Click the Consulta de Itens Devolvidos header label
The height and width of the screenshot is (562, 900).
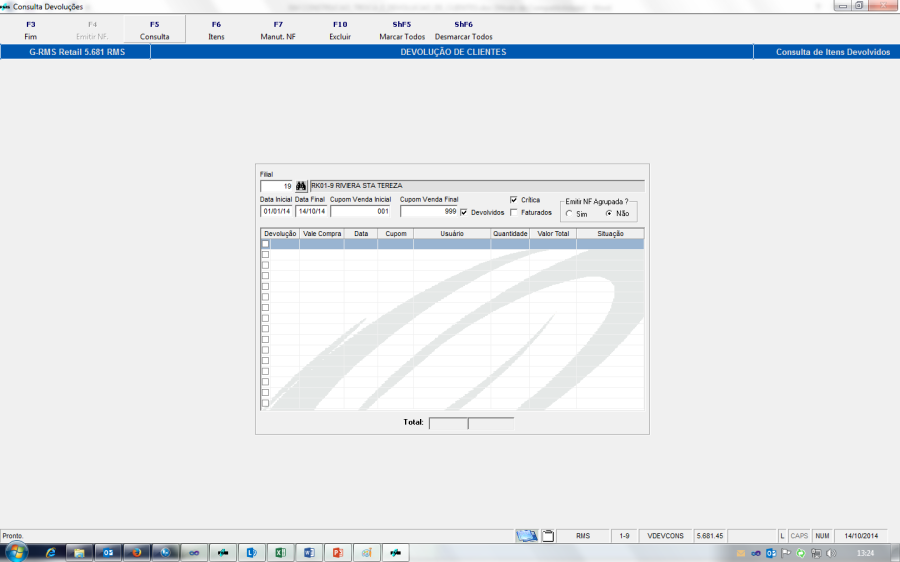(833, 52)
